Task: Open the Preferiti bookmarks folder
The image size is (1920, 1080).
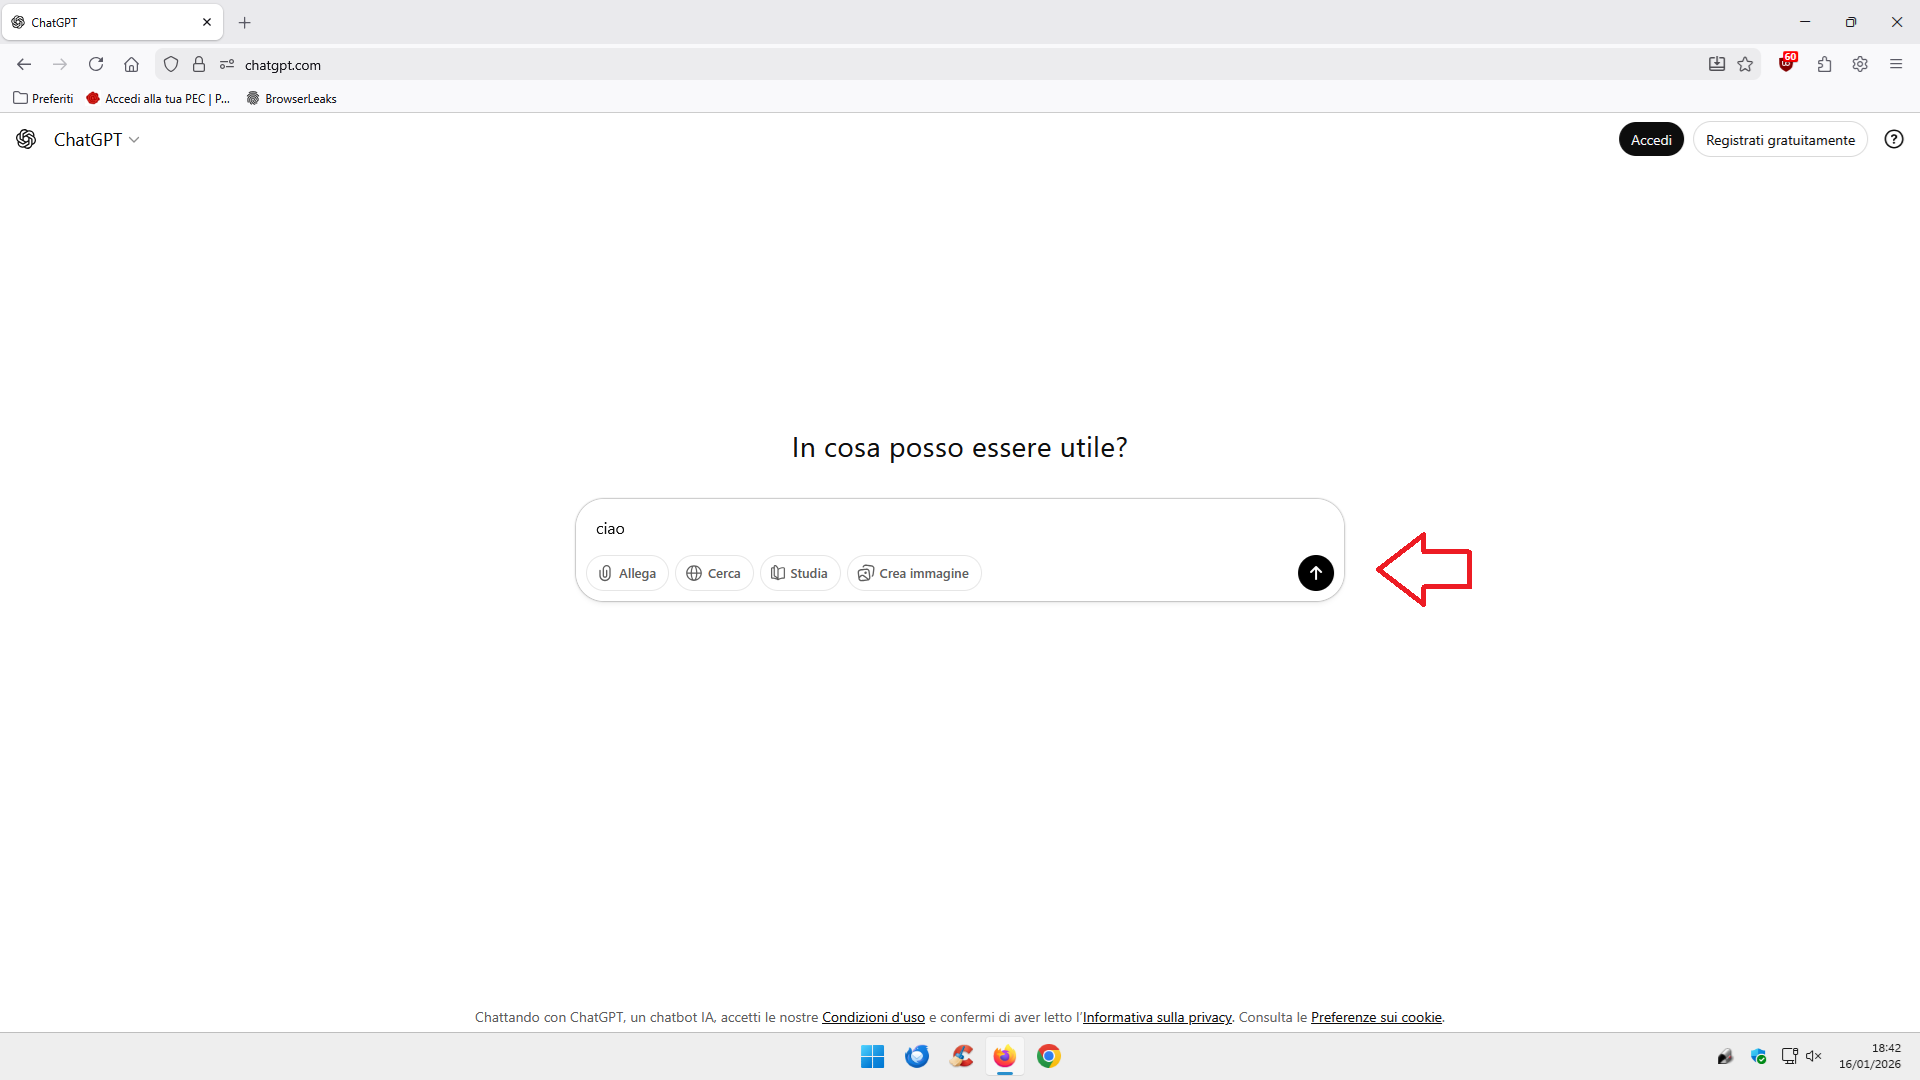Action: tap(43, 98)
